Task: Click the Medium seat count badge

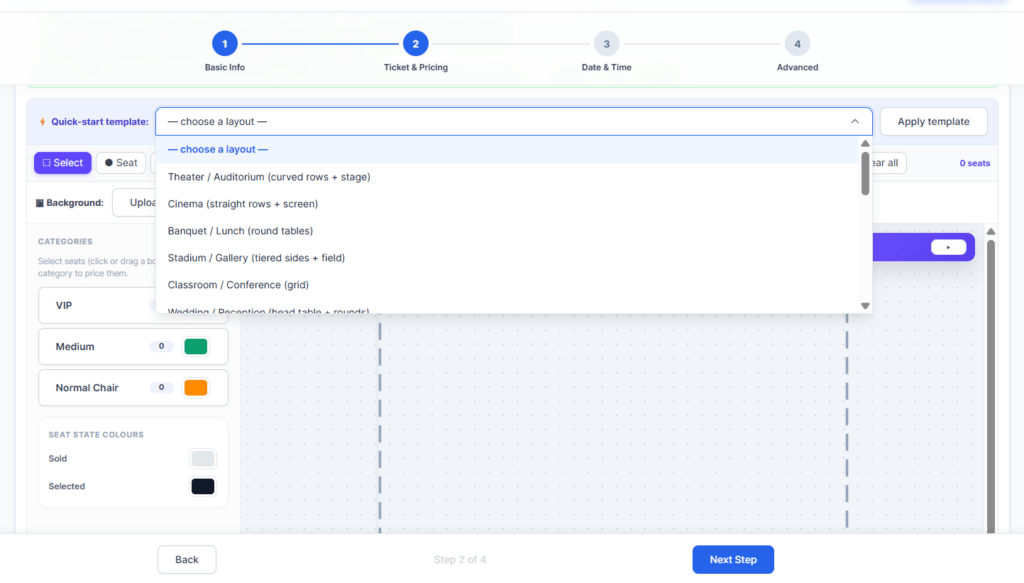Action: tap(161, 347)
